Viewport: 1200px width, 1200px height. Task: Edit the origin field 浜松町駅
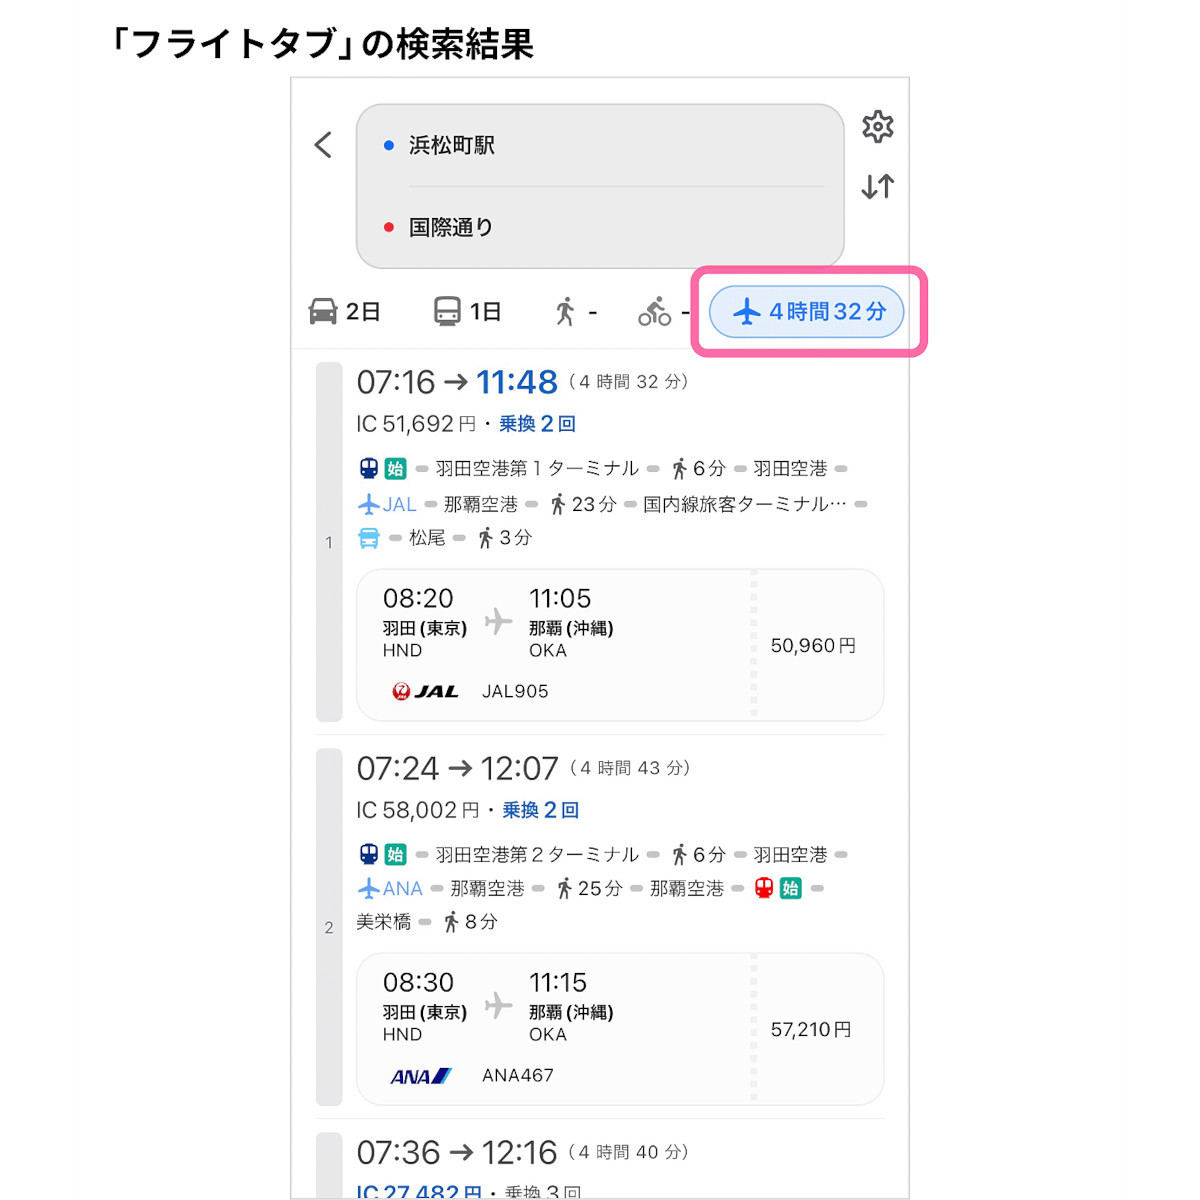pyautogui.click(x=600, y=146)
